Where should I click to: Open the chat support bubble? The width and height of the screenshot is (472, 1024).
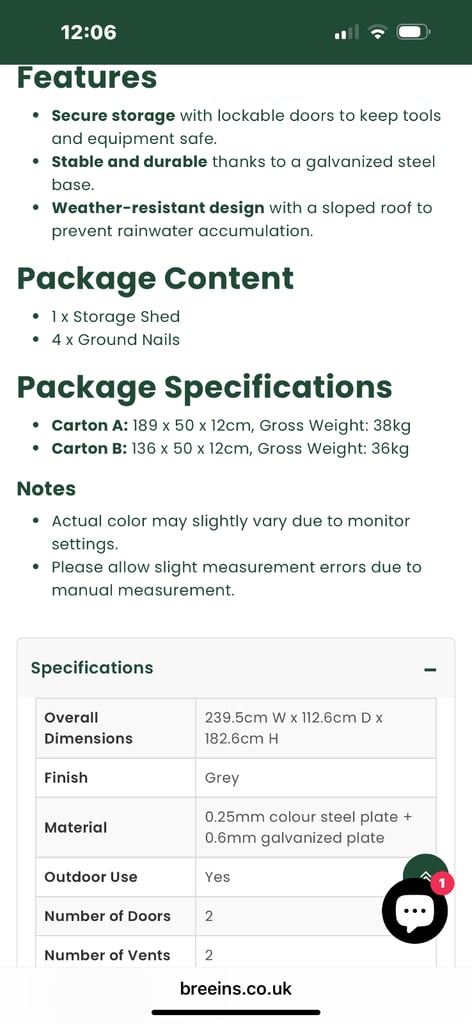415,910
